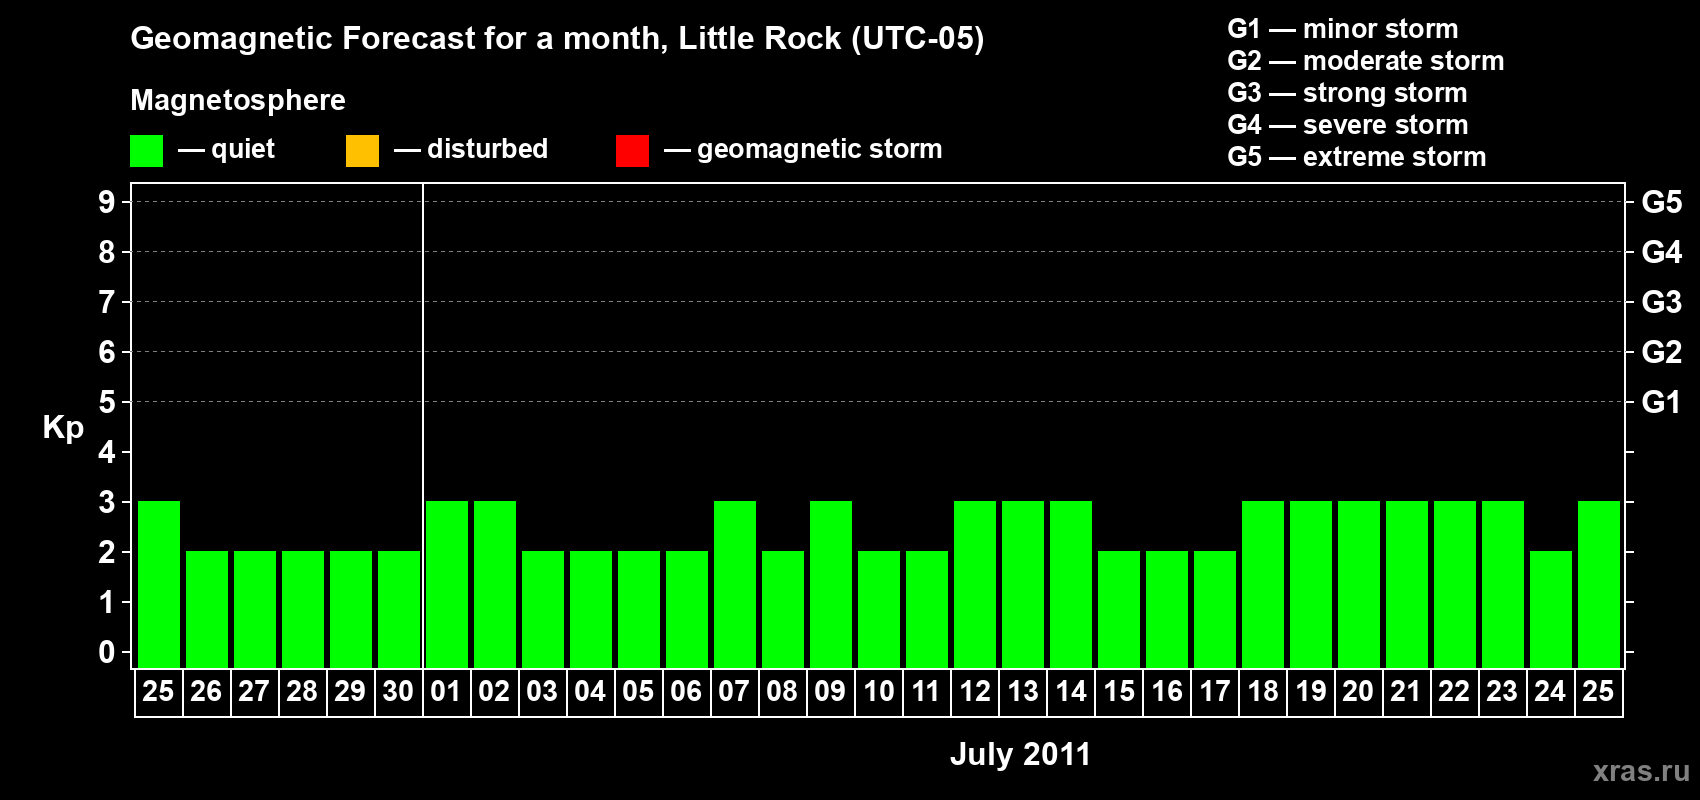
Task: Select the "04" date label
Action: pyautogui.click(x=590, y=691)
